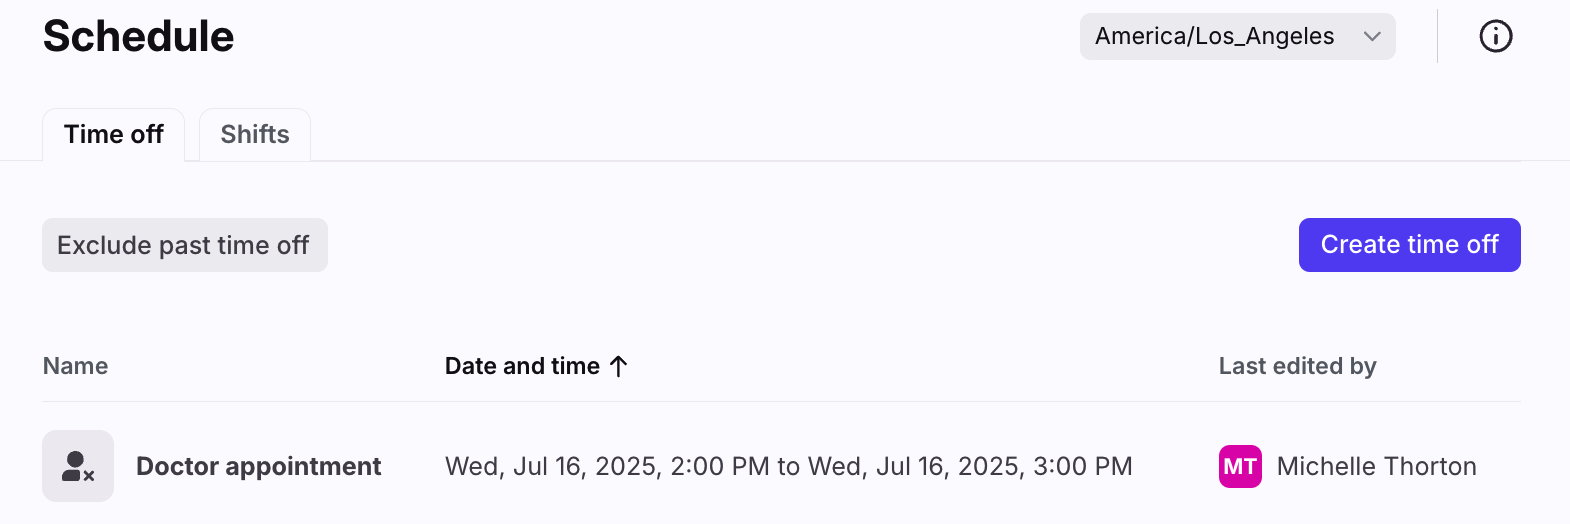
Task: Click the Date and time header label
Action: click(x=522, y=366)
